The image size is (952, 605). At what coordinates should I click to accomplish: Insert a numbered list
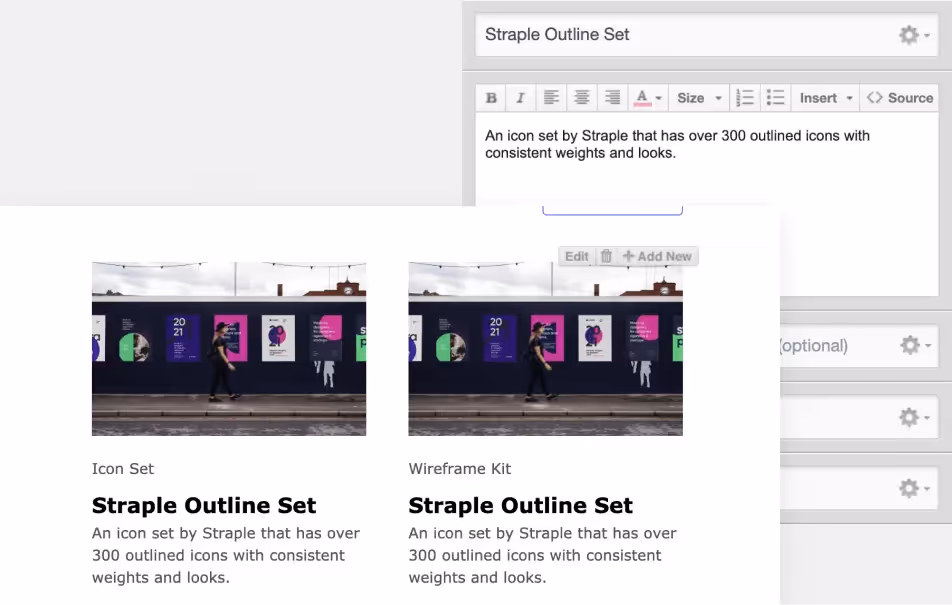click(745, 98)
